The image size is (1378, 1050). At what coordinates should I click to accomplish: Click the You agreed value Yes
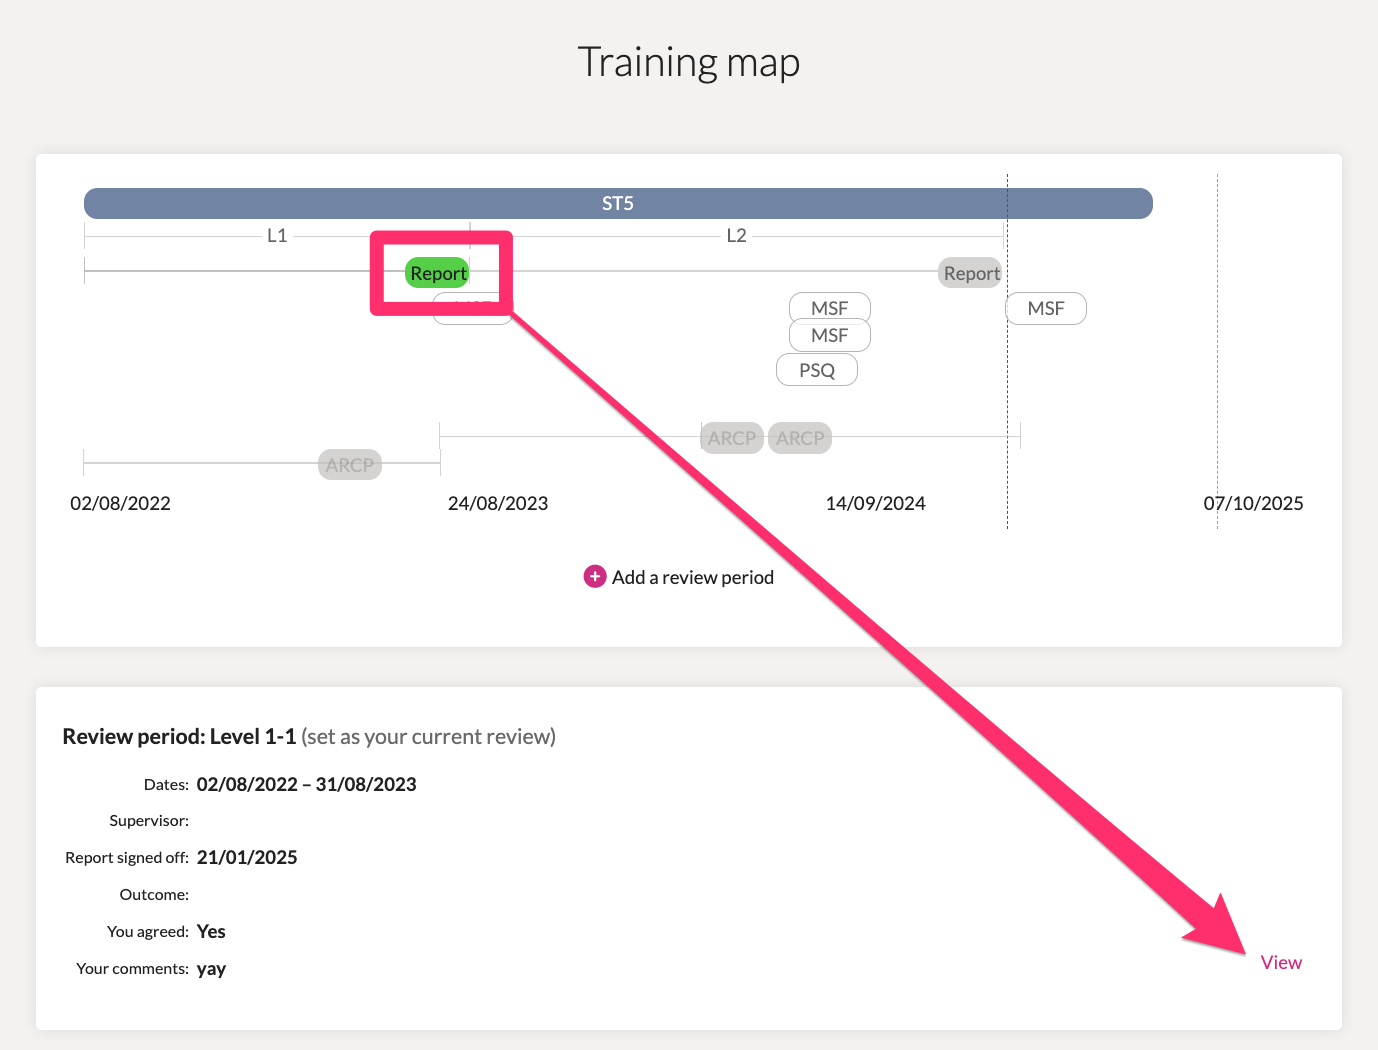point(211,932)
